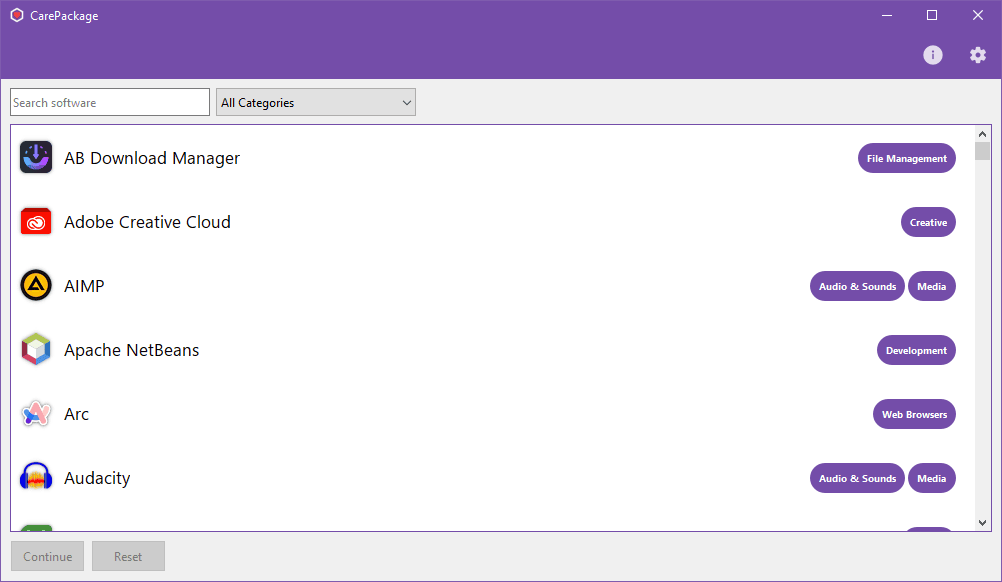Click the Creative tag on Adobe row
Image resolution: width=1002 pixels, height=582 pixels.
(x=929, y=222)
